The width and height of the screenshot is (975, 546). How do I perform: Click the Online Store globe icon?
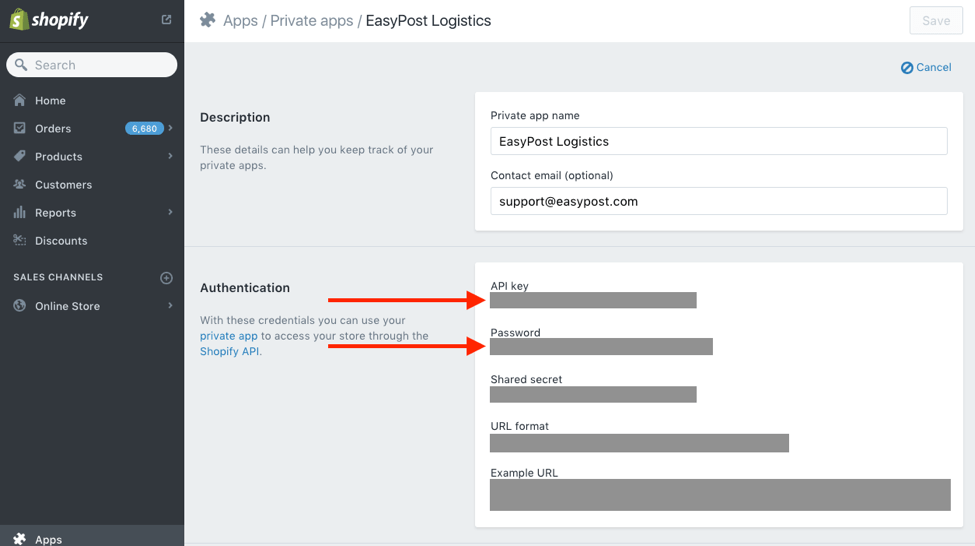click(x=20, y=305)
